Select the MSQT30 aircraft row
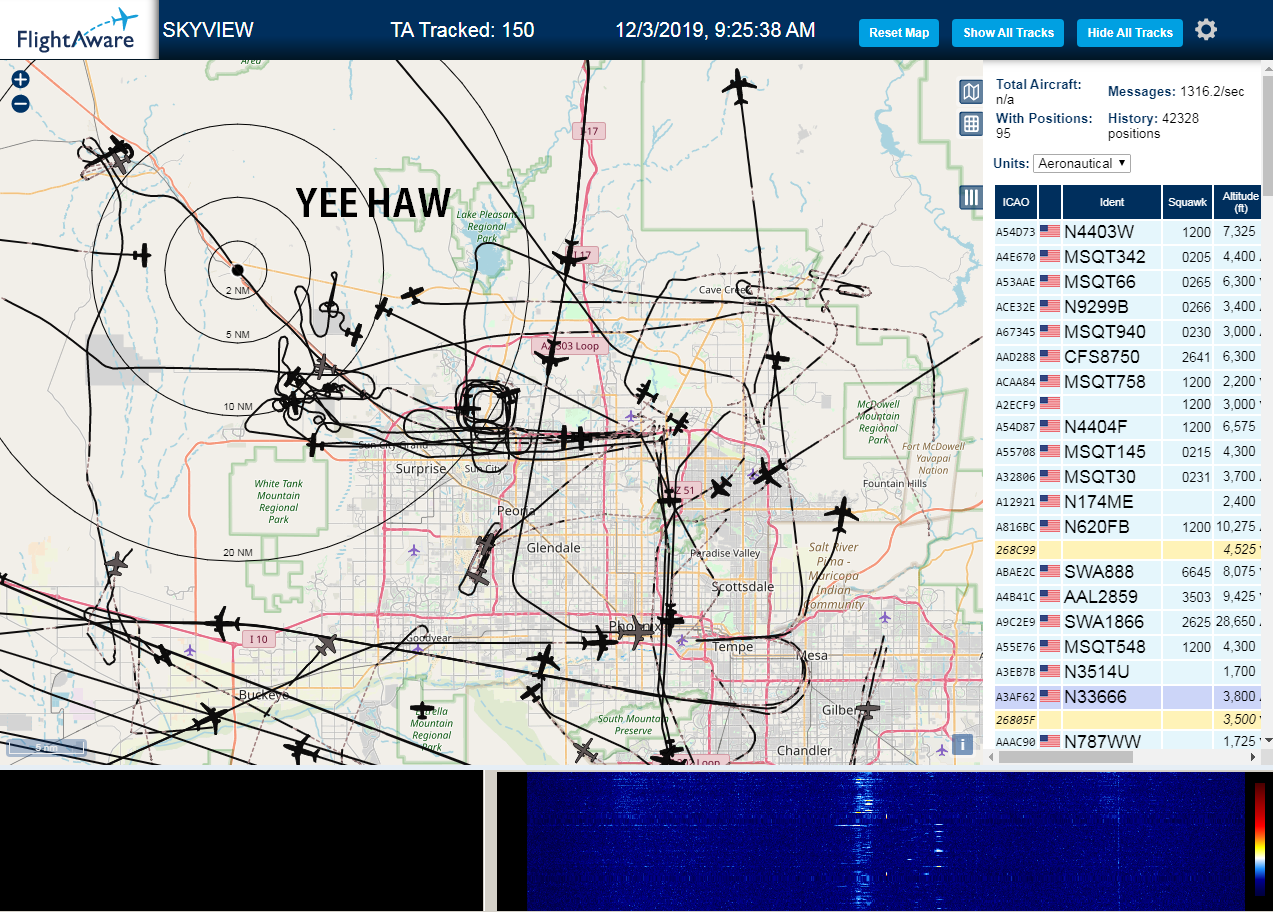This screenshot has width=1273, height=913. 1128,477
